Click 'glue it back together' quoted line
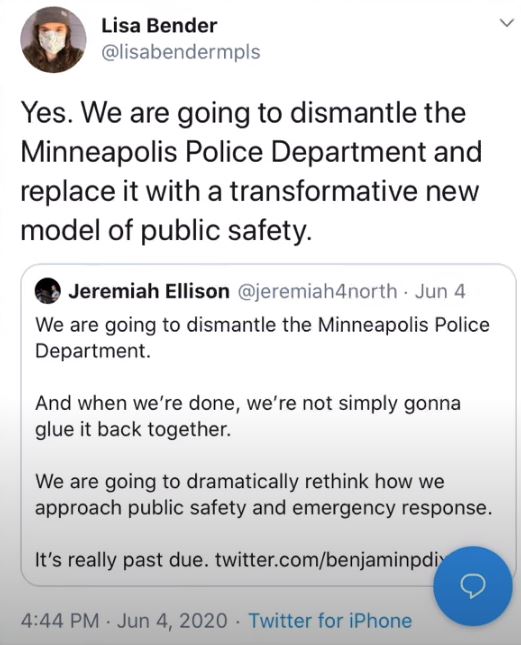 pos(133,429)
